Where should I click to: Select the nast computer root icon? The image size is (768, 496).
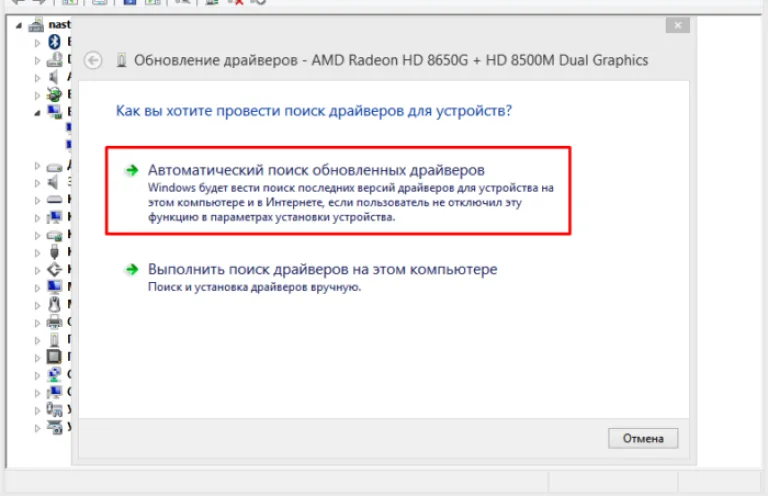coord(36,24)
